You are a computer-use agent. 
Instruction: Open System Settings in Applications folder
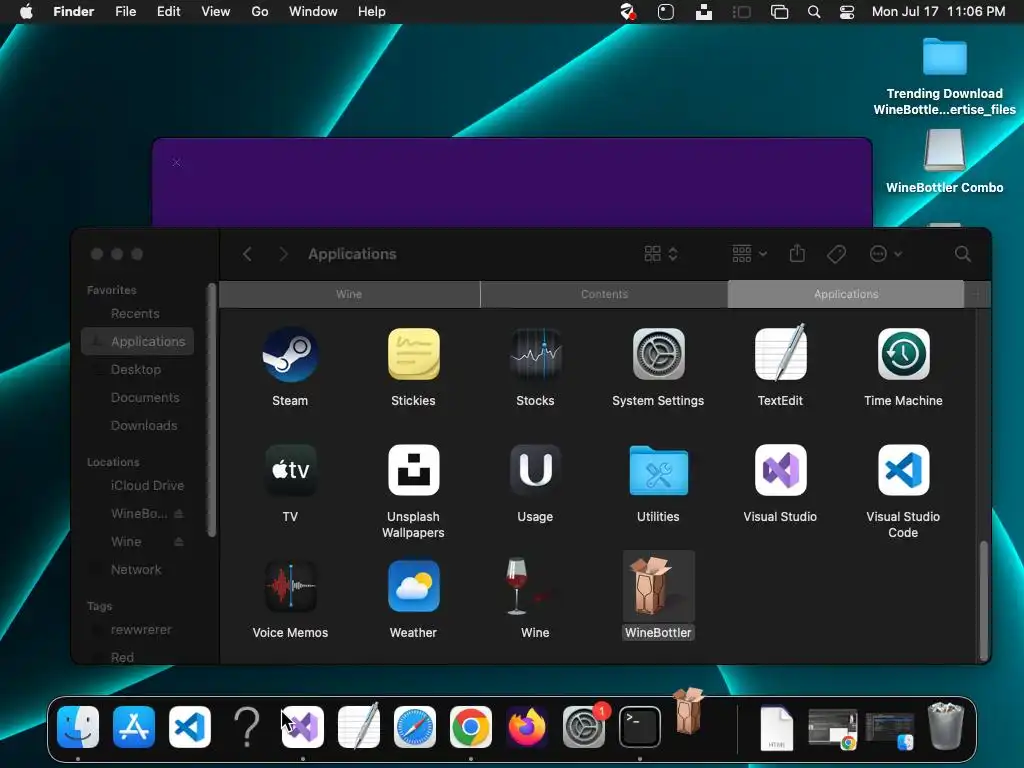[x=658, y=355]
